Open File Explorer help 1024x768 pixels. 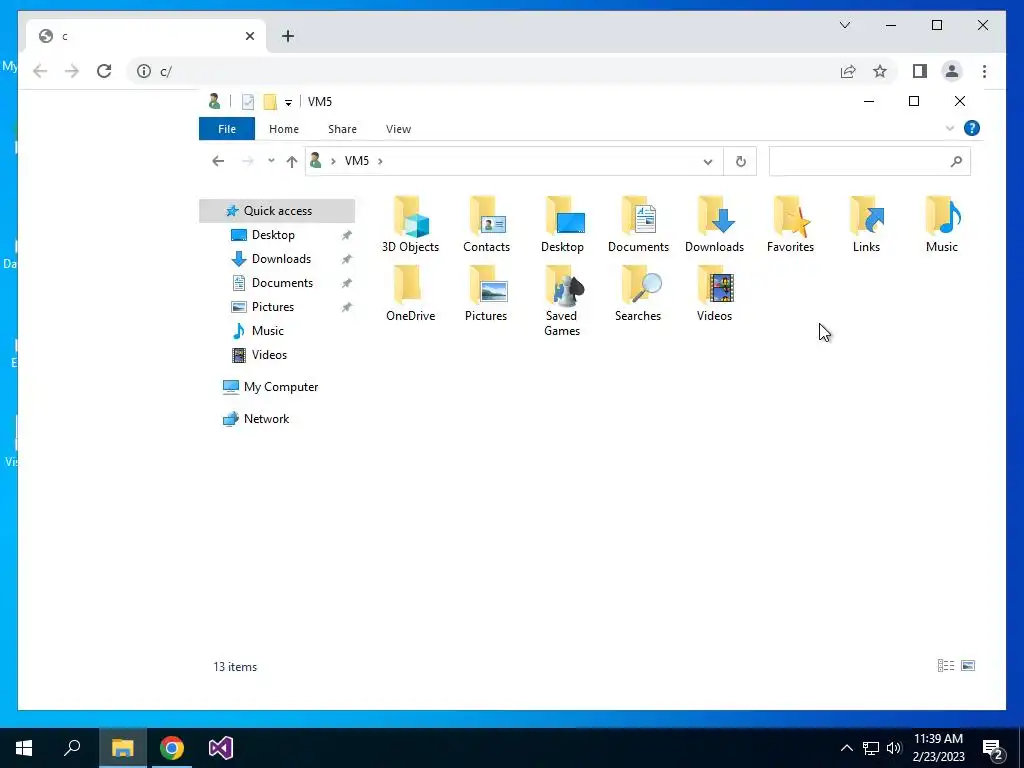pyautogui.click(x=971, y=128)
